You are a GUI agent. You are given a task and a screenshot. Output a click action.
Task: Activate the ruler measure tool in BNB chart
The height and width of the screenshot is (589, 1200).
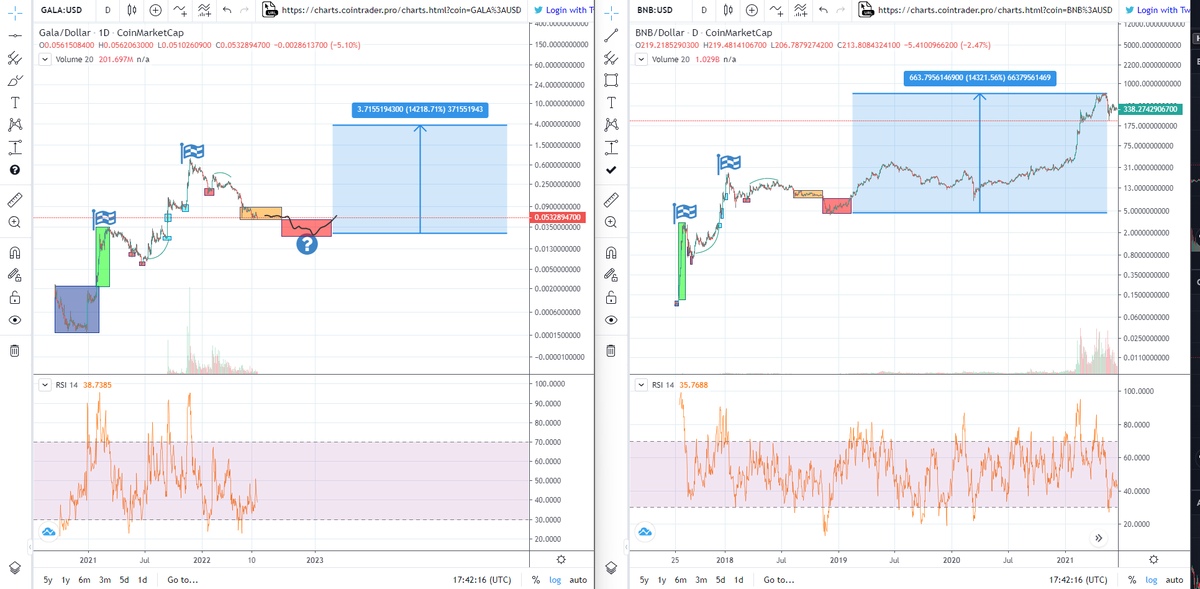(x=611, y=200)
